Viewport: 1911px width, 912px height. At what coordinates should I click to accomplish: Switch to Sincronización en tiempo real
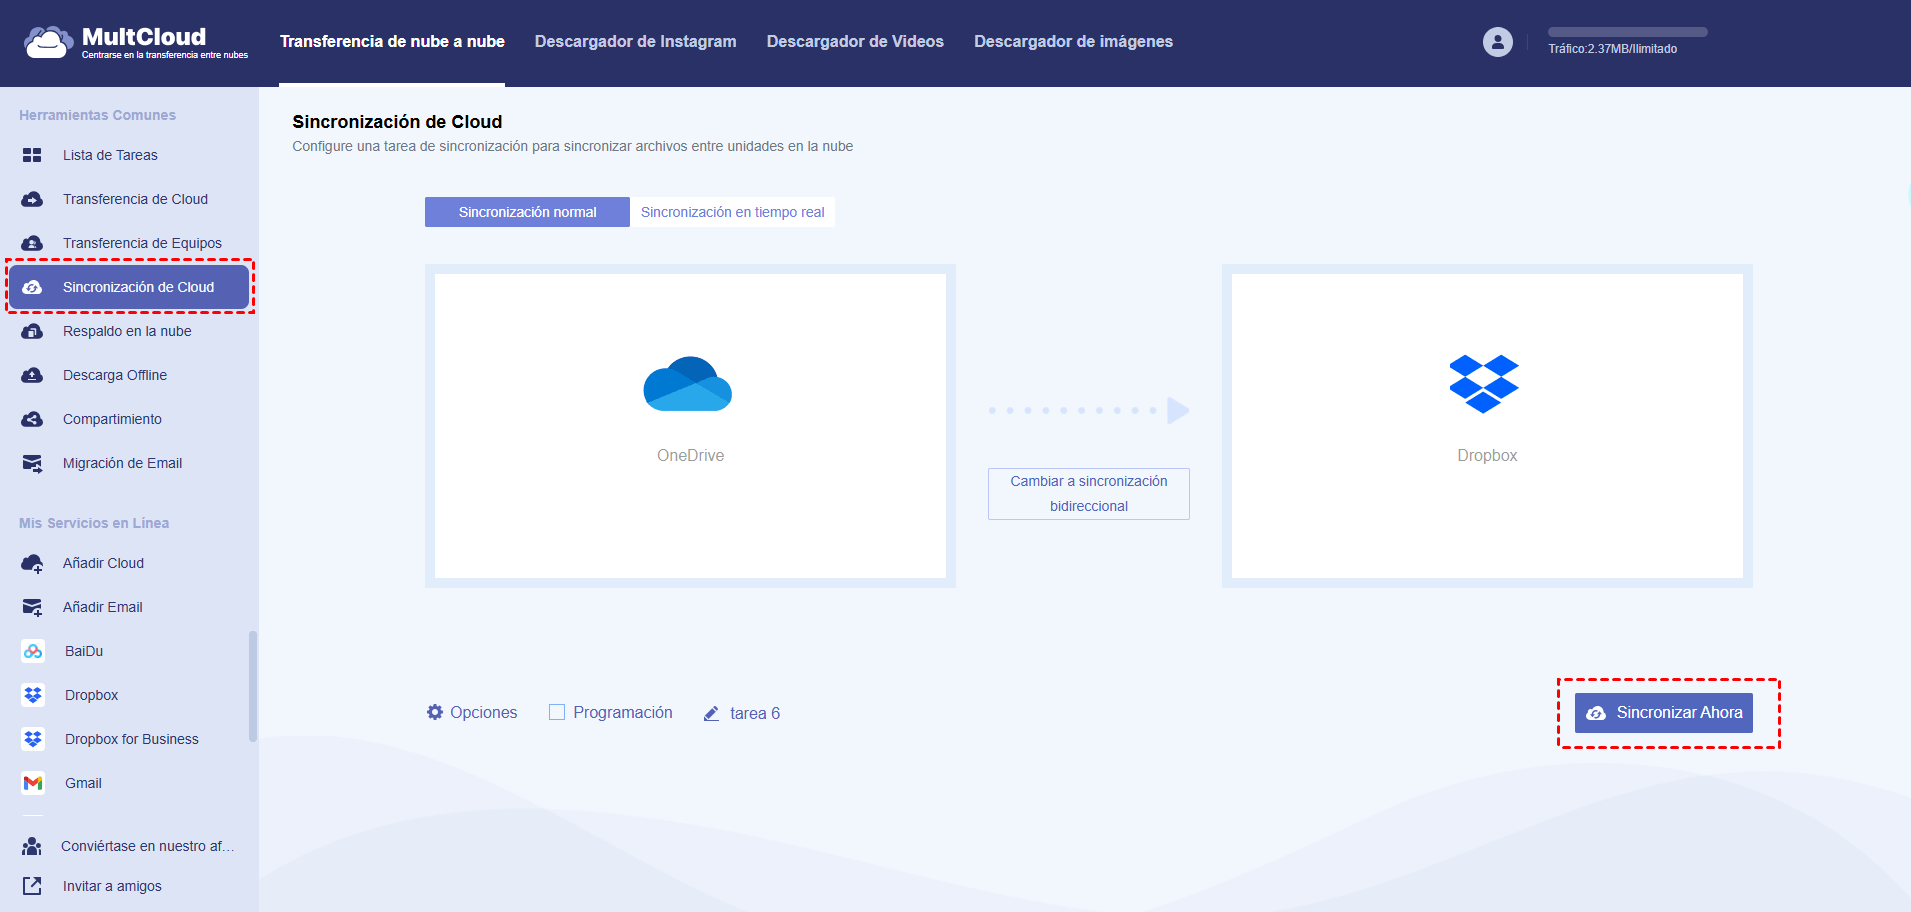(732, 212)
